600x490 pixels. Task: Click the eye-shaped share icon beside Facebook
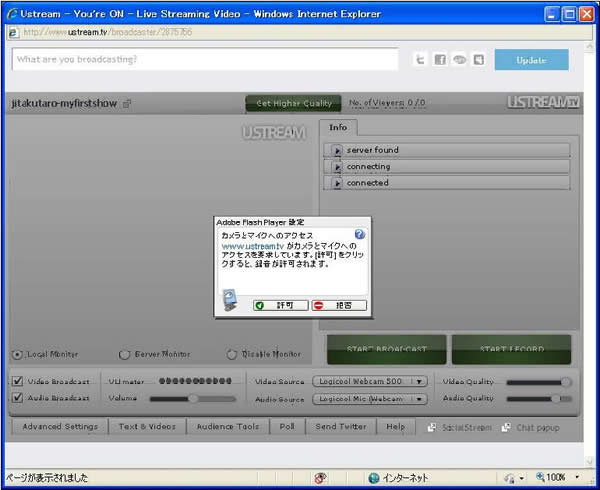460,60
